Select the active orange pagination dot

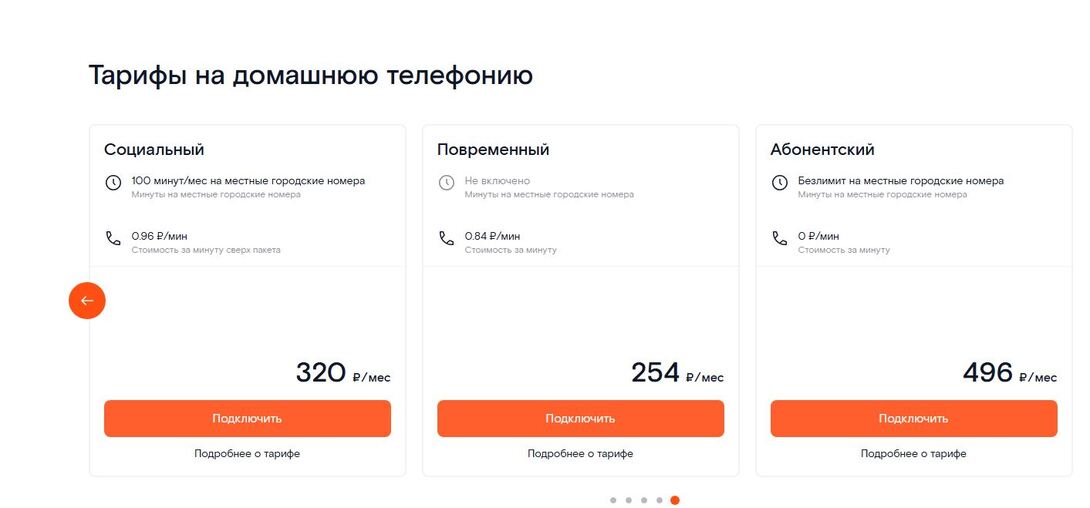tap(675, 500)
